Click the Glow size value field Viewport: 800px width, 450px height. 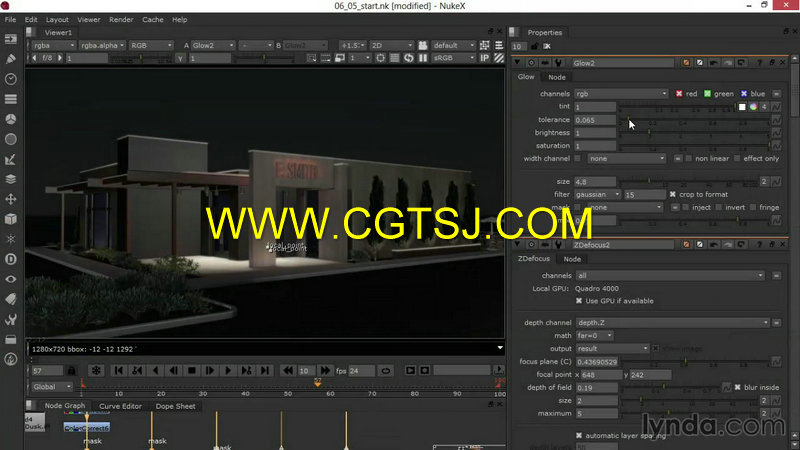595,182
